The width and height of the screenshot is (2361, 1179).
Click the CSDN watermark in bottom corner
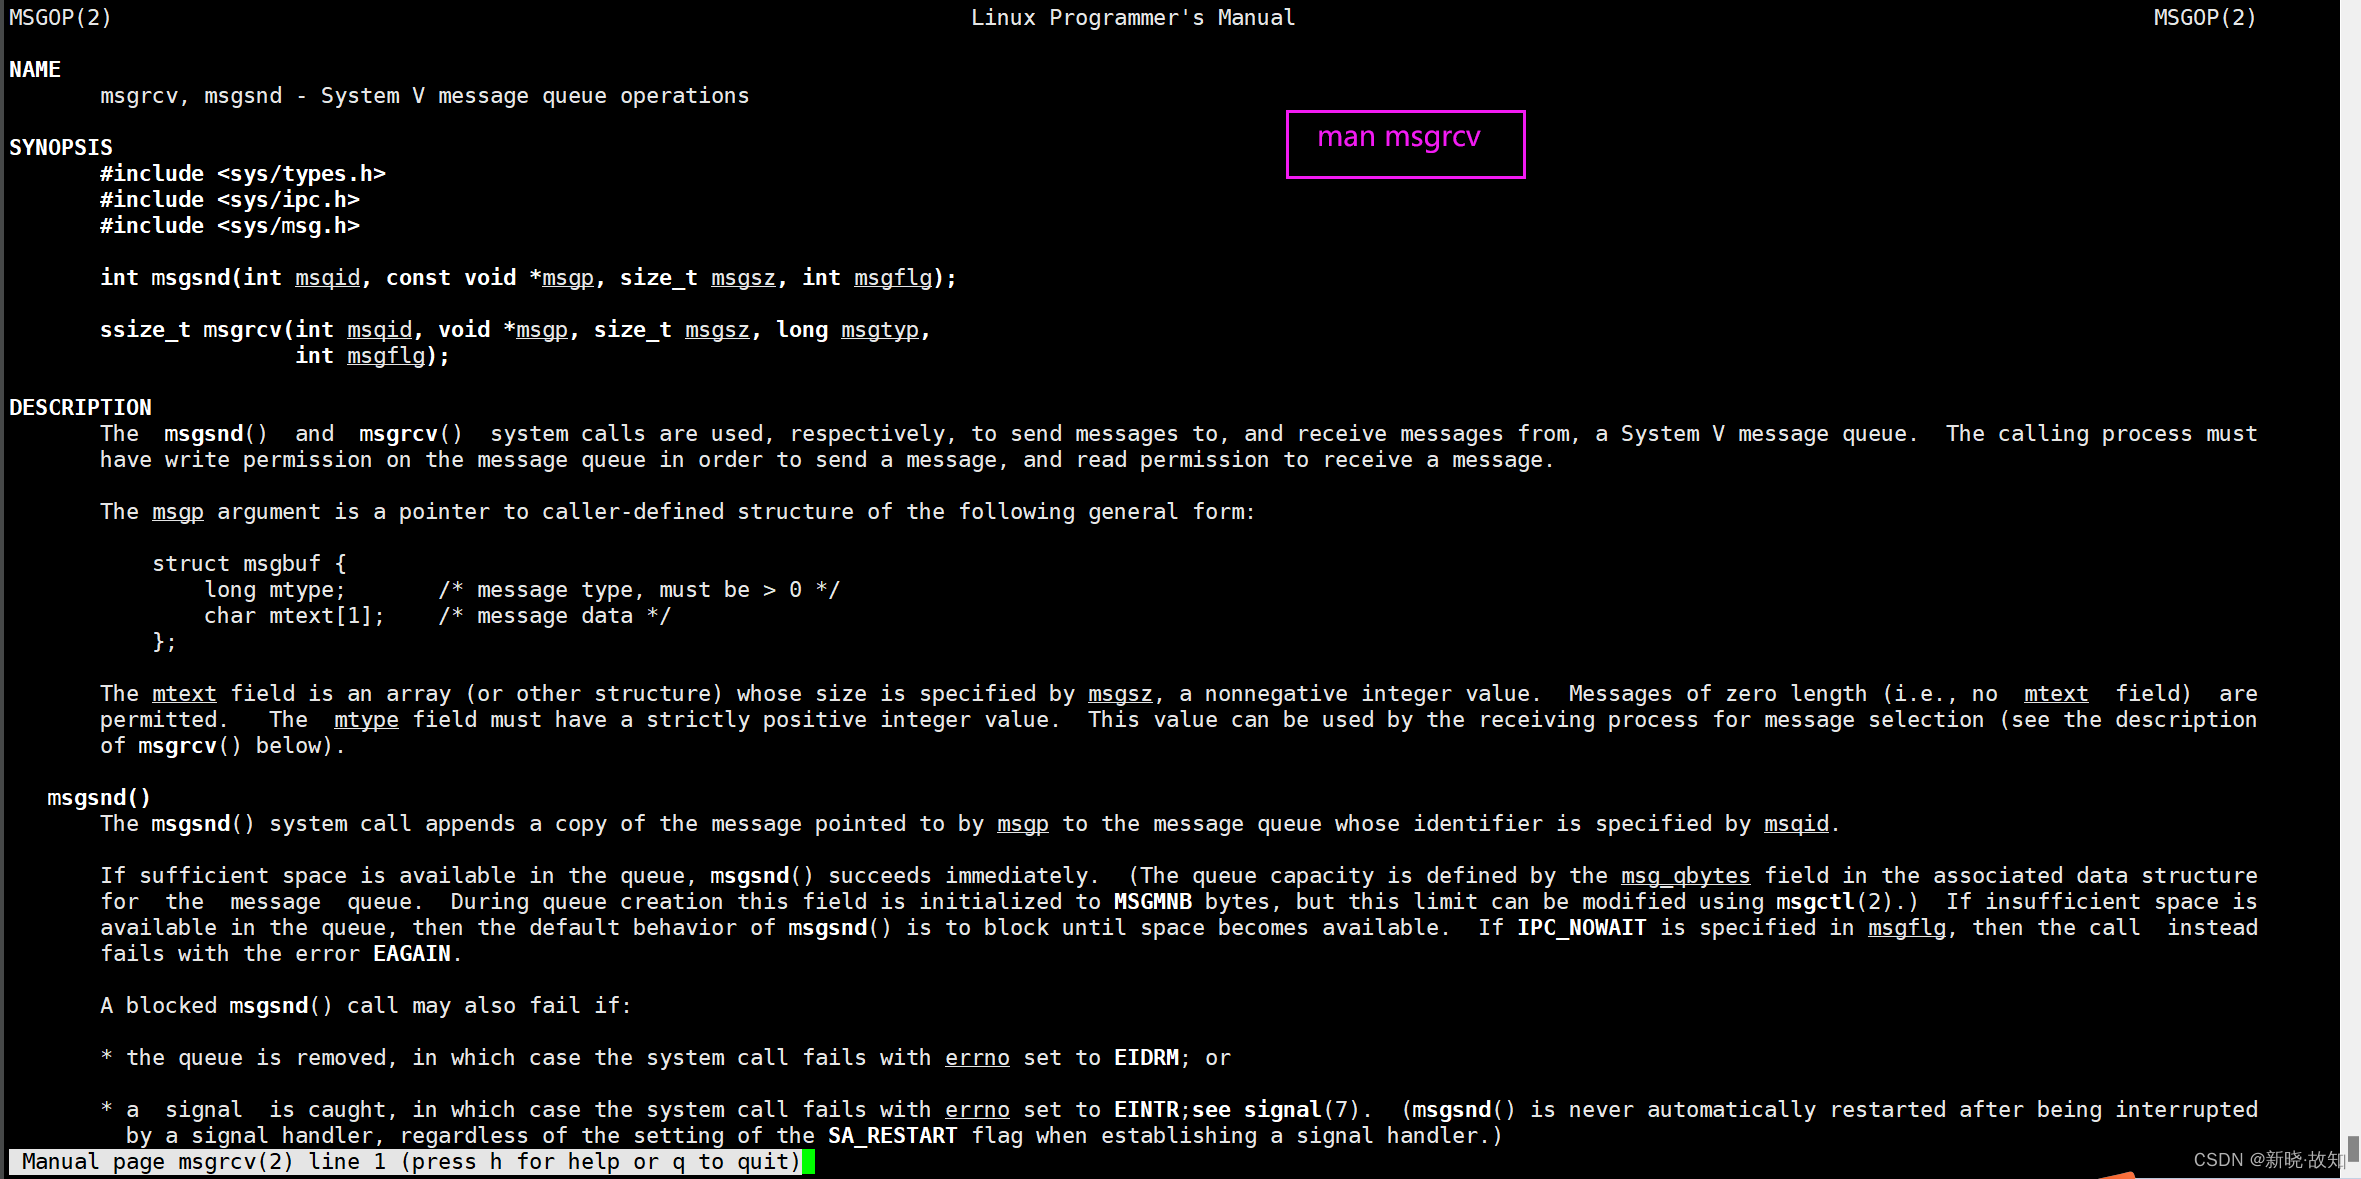pyautogui.click(x=2268, y=1159)
